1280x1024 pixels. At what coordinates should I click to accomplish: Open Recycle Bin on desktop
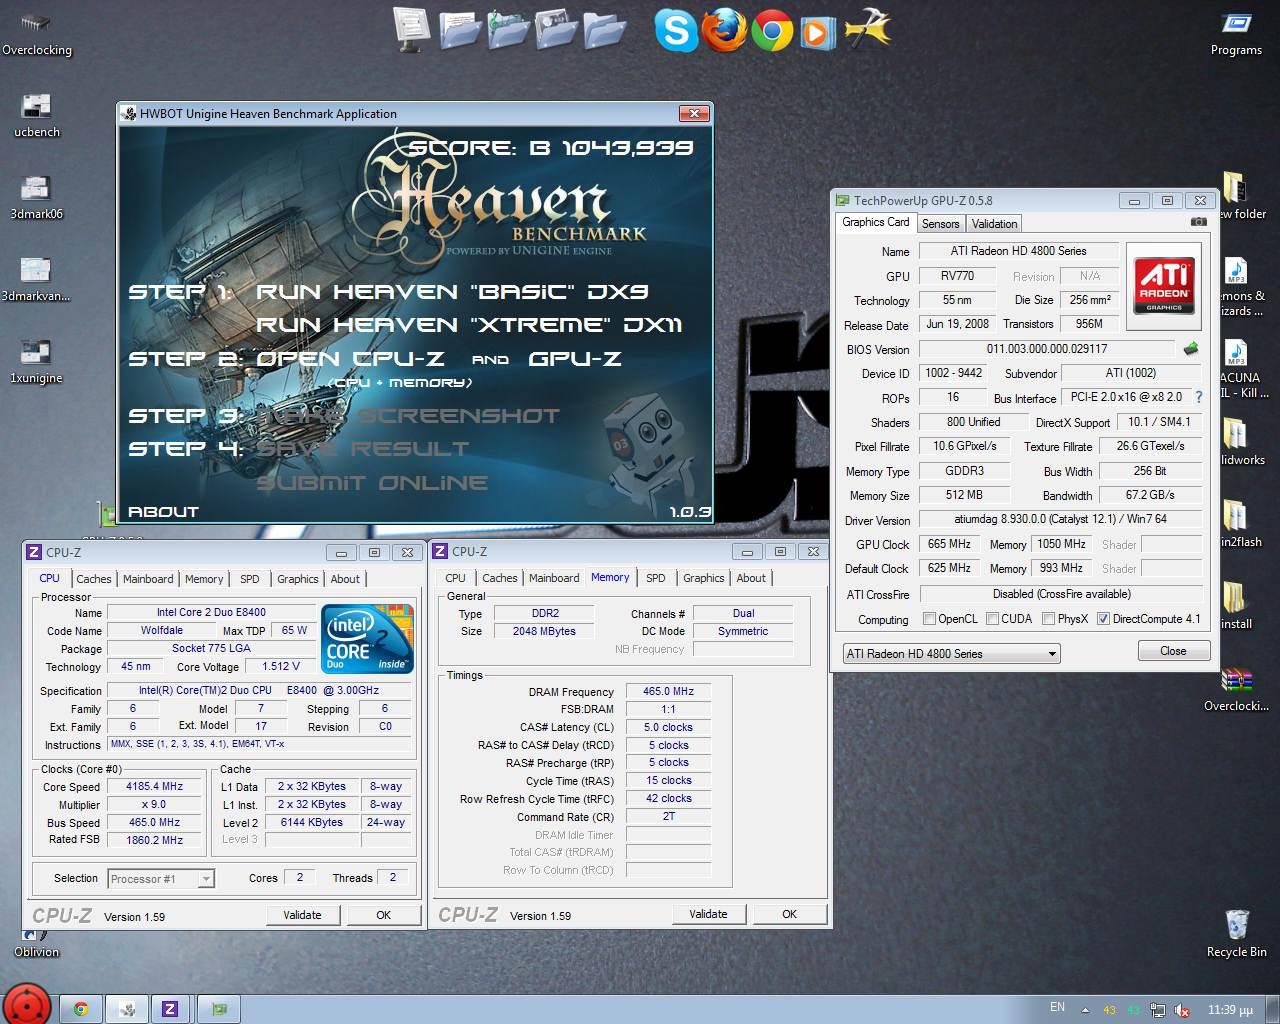click(x=1236, y=934)
